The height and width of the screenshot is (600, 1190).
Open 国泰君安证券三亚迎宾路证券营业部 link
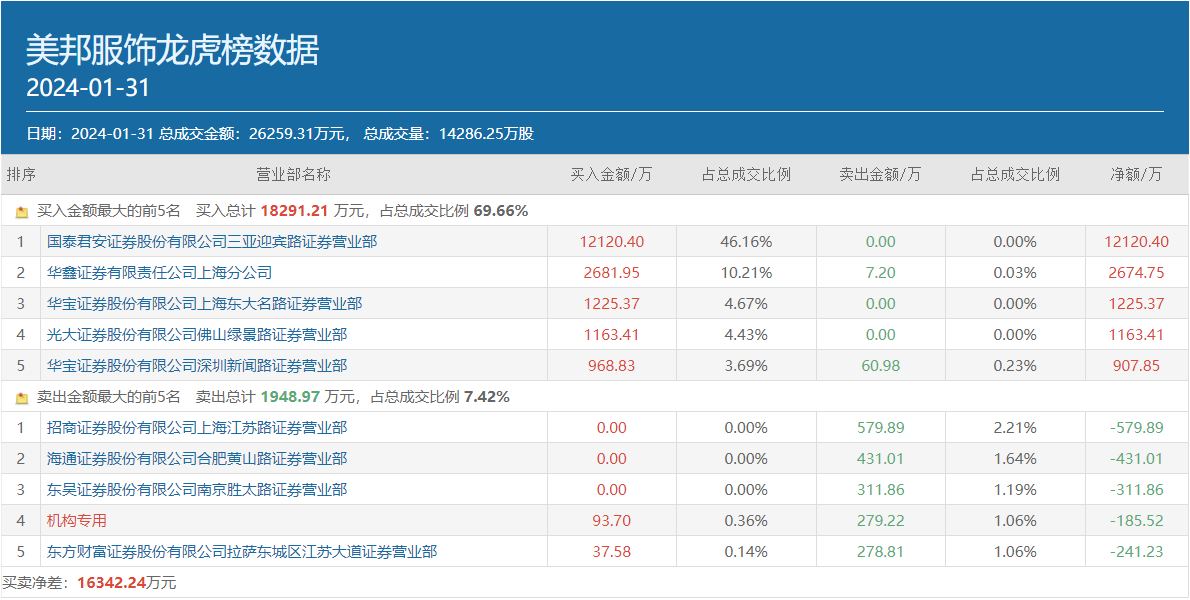tap(212, 242)
